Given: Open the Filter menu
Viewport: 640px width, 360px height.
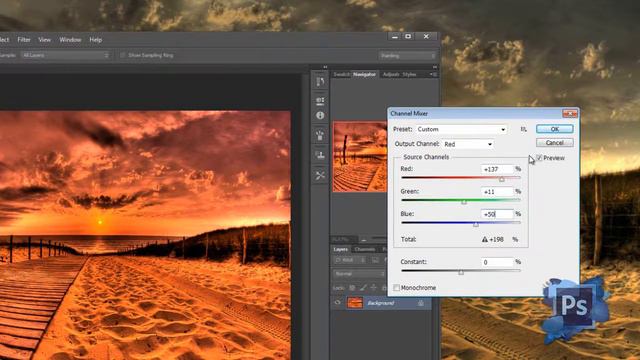Looking at the screenshot, I should click(24, 40).
